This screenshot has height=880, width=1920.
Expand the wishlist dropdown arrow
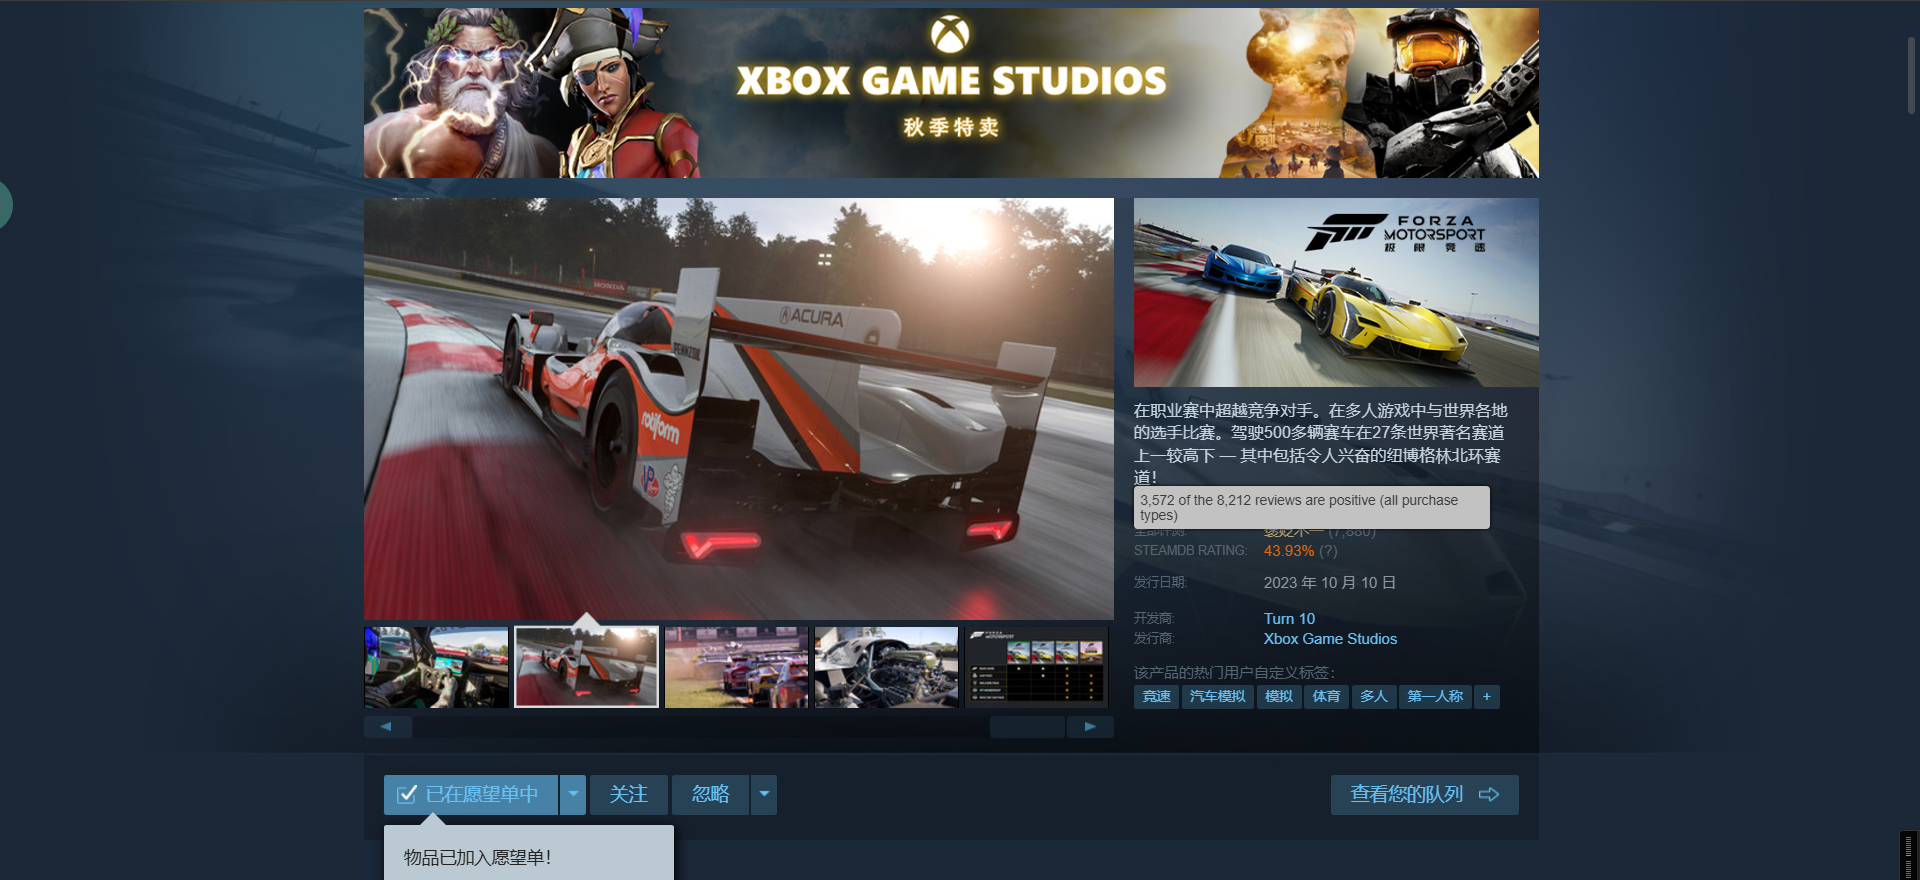coord(573,795)
